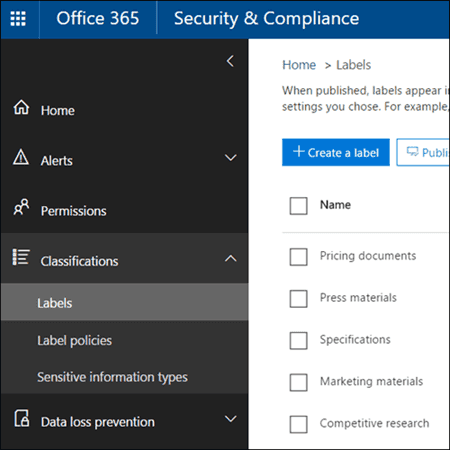Click the Permissions people icon
The width and height of the screenshot is (450, 450).
(21, 207)
